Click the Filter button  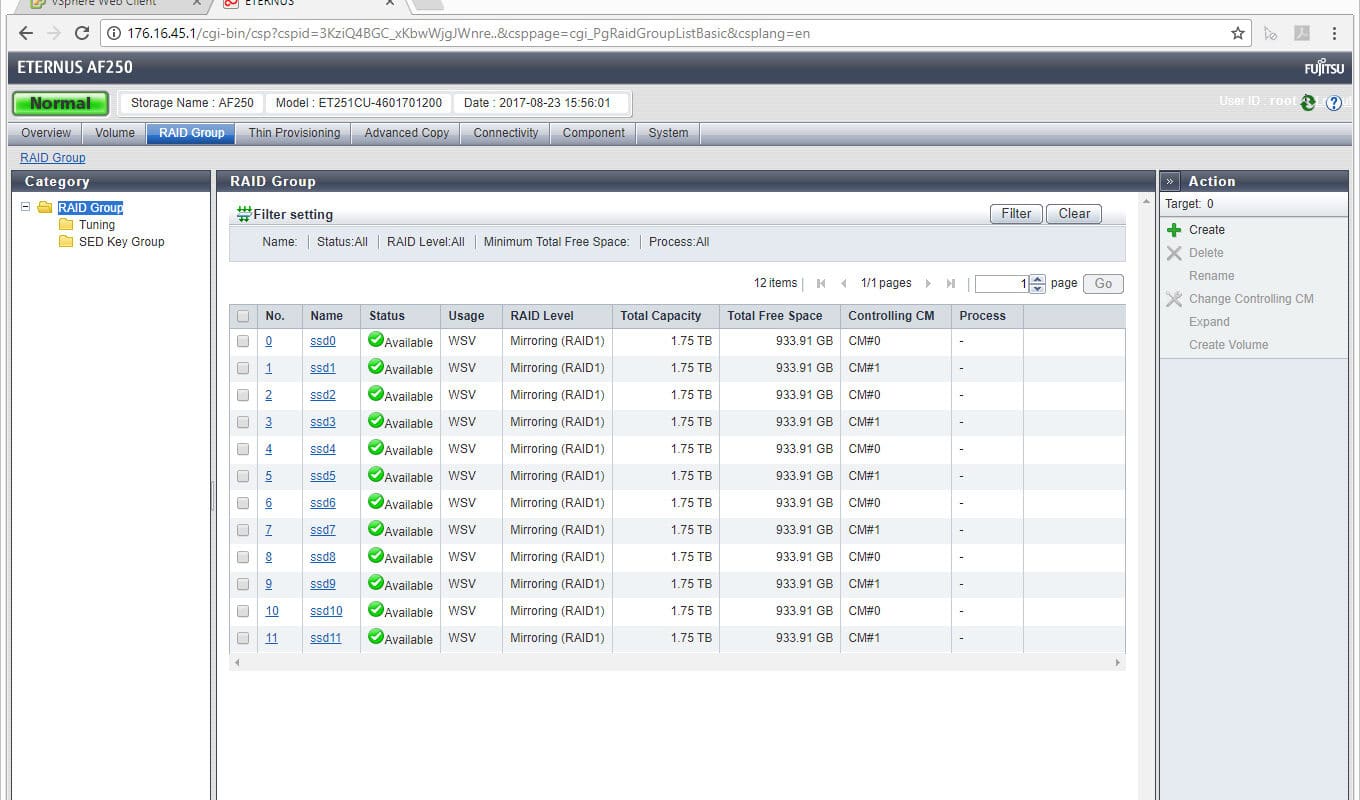pyautogui.click(x=1016, y=214)
